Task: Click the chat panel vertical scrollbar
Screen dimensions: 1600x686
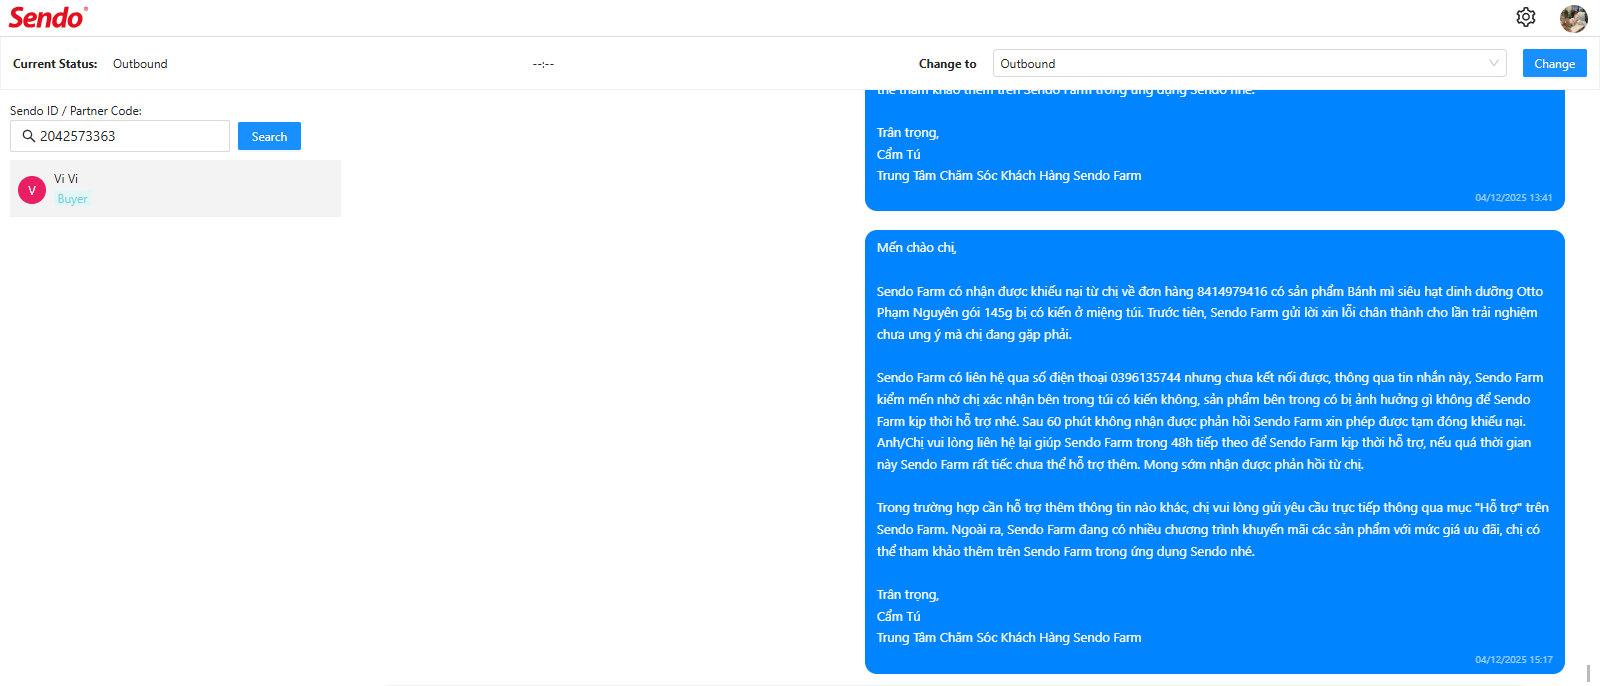Action: pyautogui.click(x=1588, y=673)
